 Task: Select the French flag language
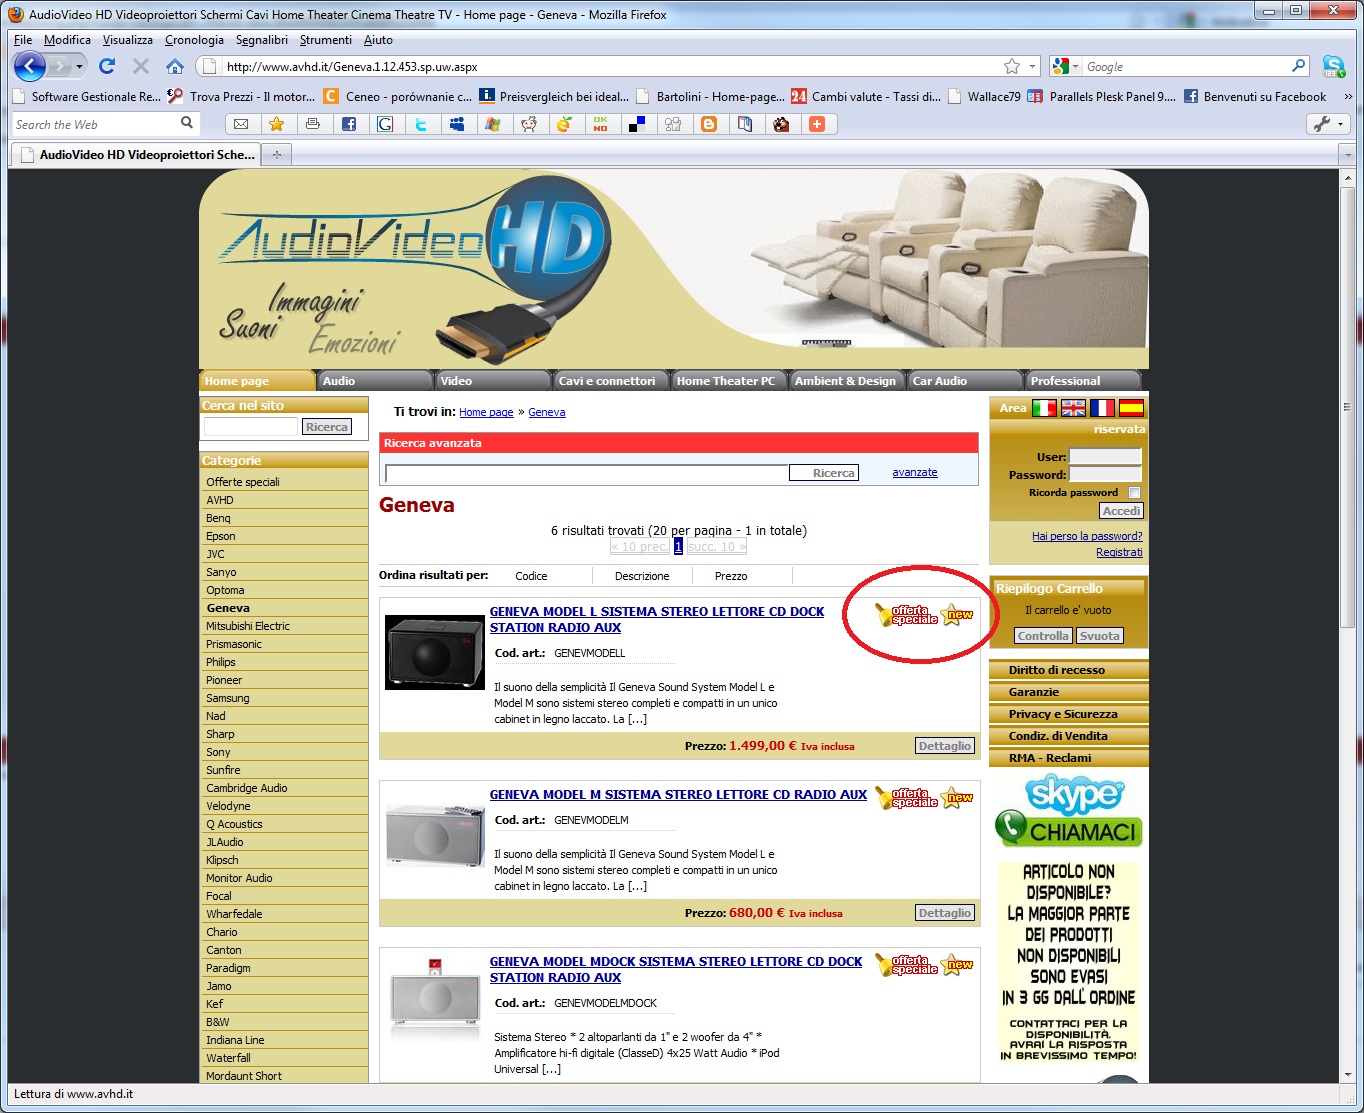coord(1102,408)
